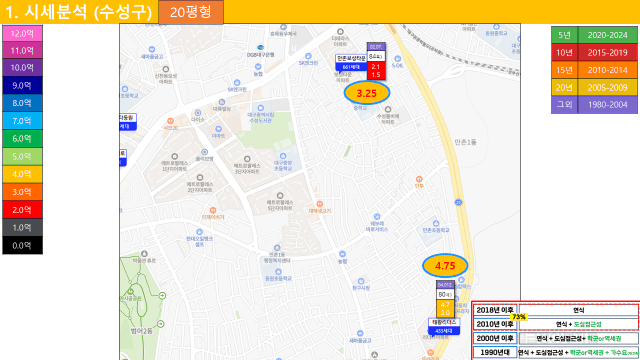The image size is (640, 360).
Task: Click the 대패생고기 restaurant icon
Action: coord(320,204)
